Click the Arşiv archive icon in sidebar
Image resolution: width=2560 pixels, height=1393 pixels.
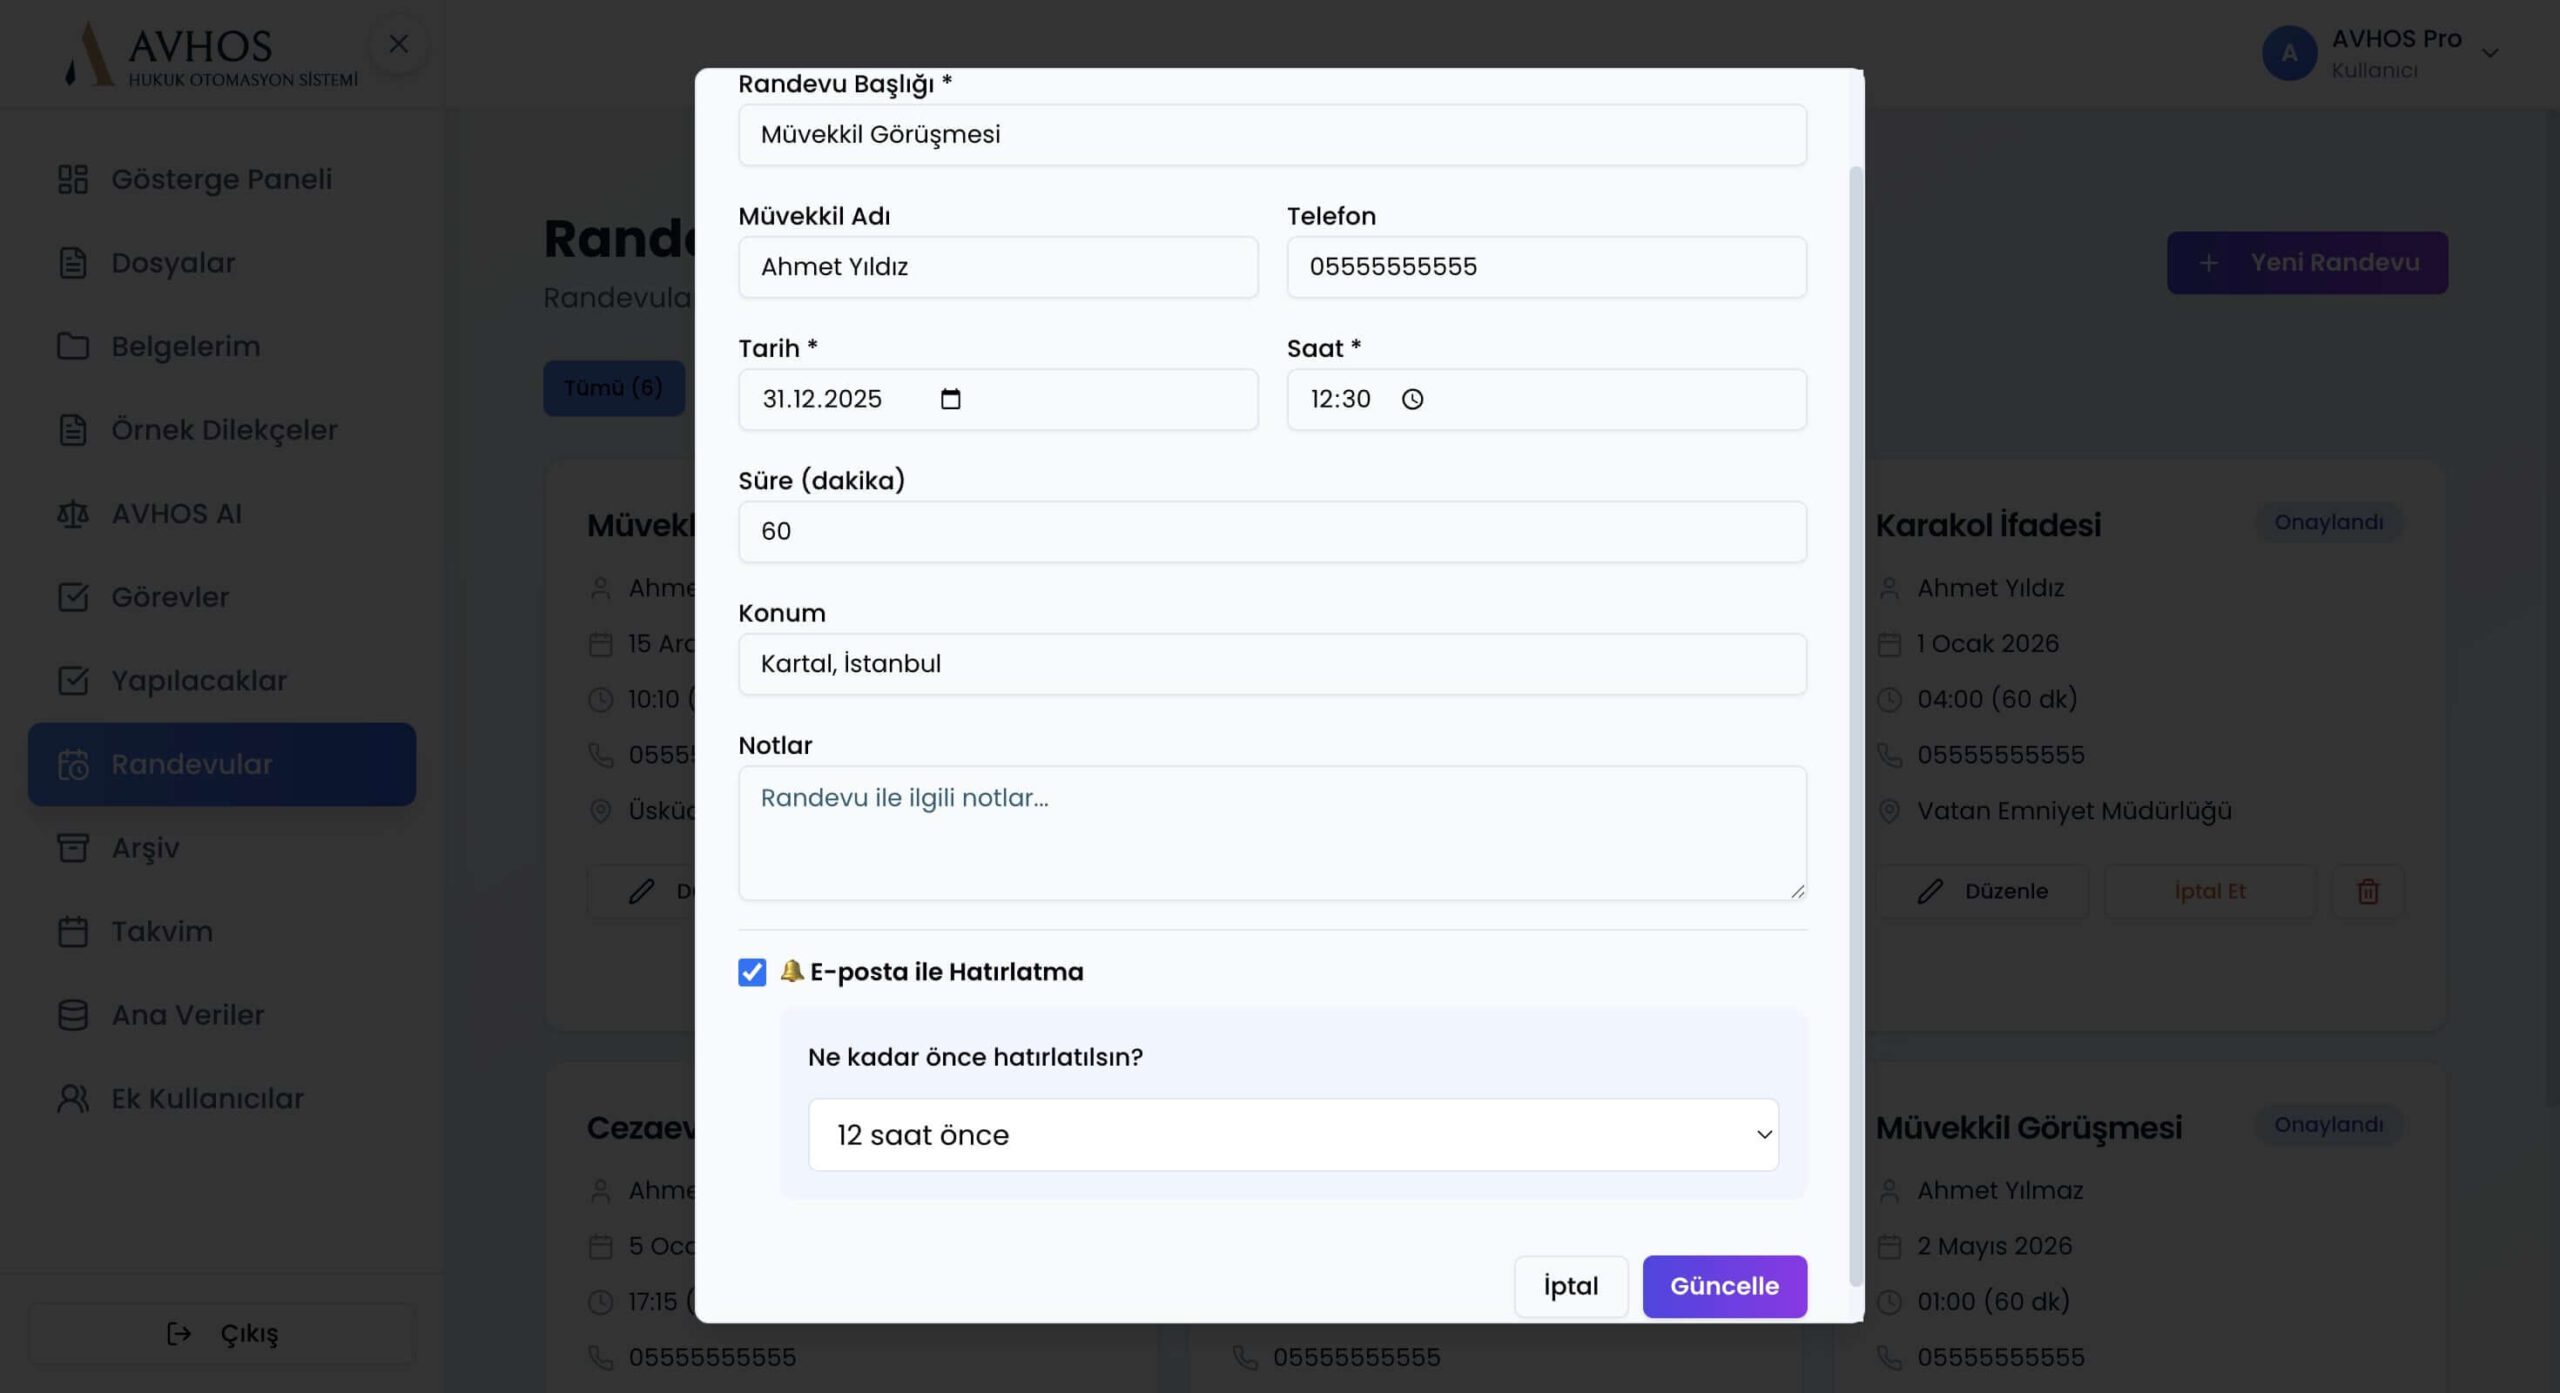73,848
